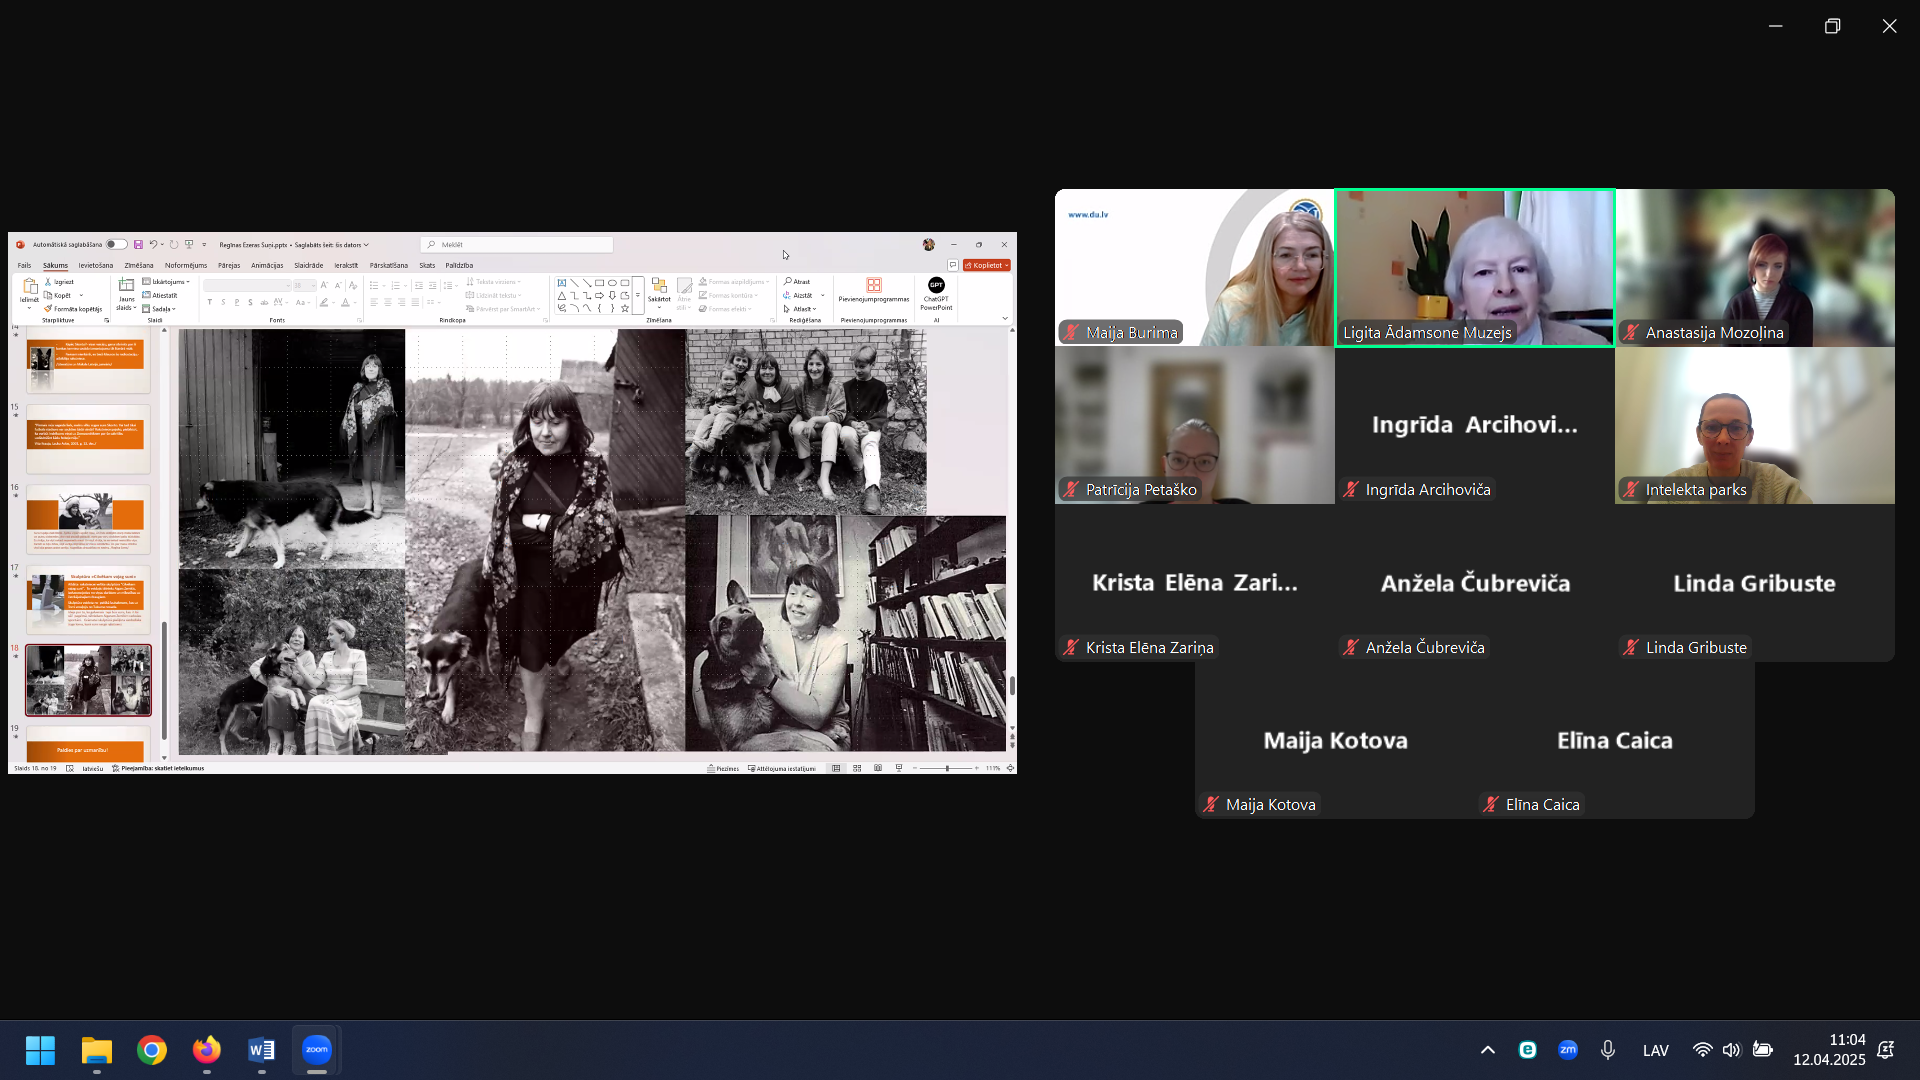Toggle the Automātiskā saglabāšana autosave switch
The height and width of the screenshot is (1080, 1920).
tap(117, 245)
